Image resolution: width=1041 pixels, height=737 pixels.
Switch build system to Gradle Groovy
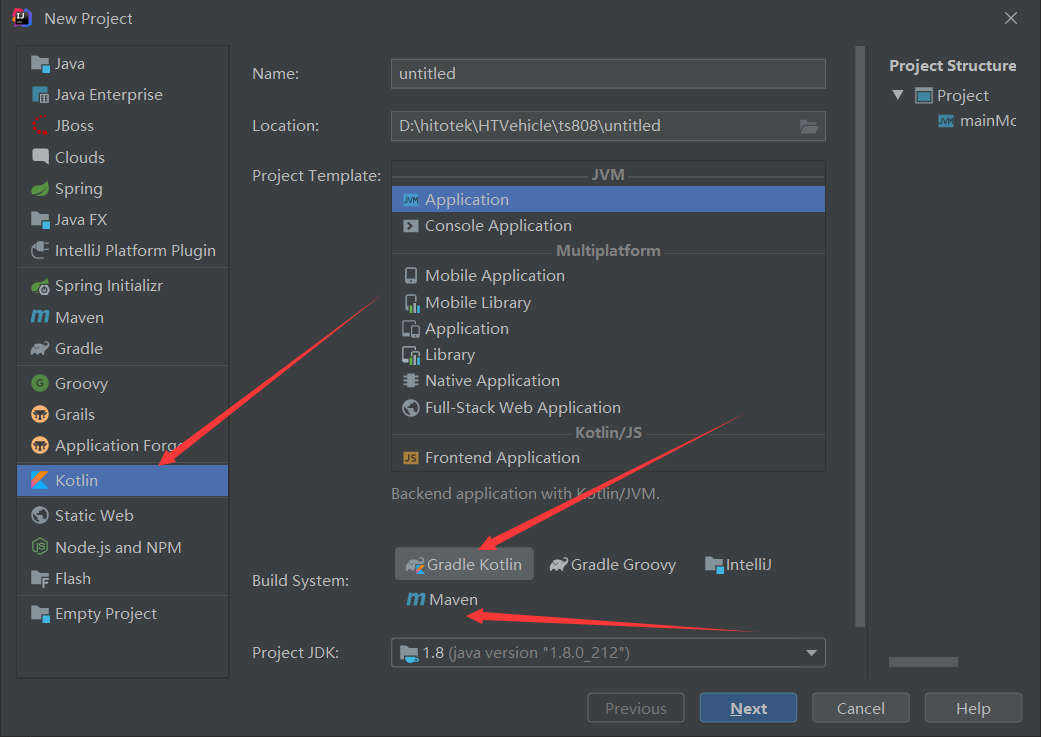[x=613, y=564]
